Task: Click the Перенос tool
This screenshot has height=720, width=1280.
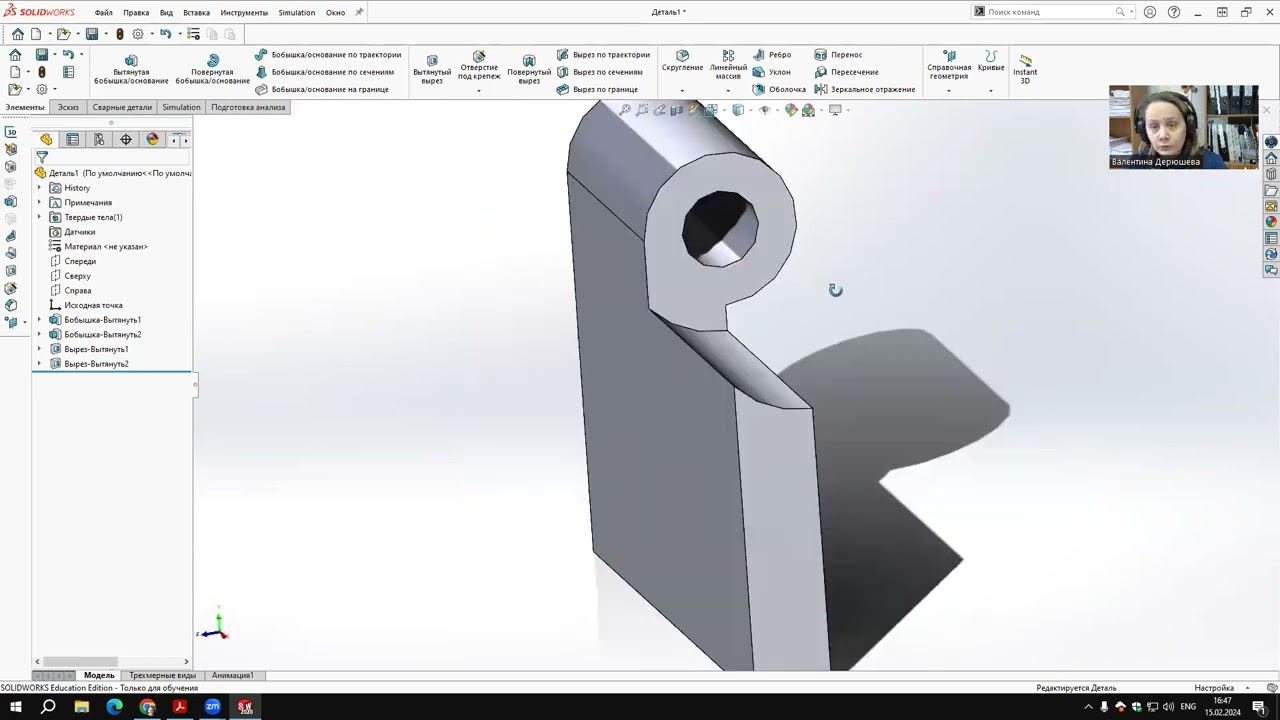Action: coord(838,55)
